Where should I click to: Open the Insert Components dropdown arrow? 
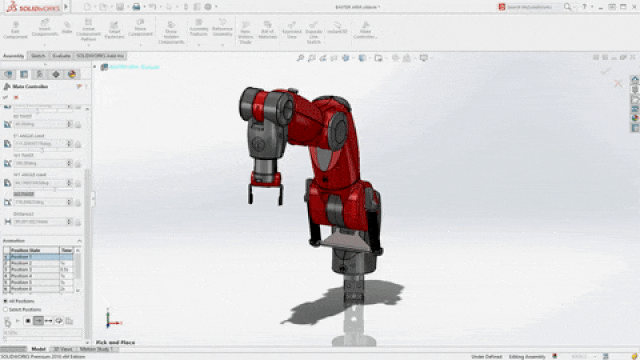click(x=45, y=44)
